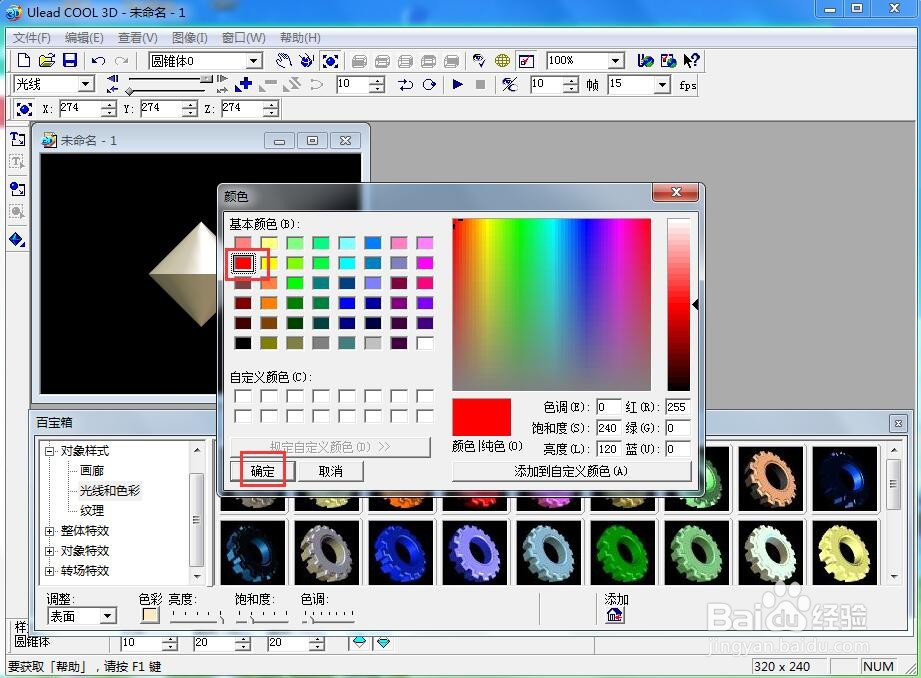
Task: Save the project with the floppy disk icon
Action: pyautogui.click(x=70, y=61)
